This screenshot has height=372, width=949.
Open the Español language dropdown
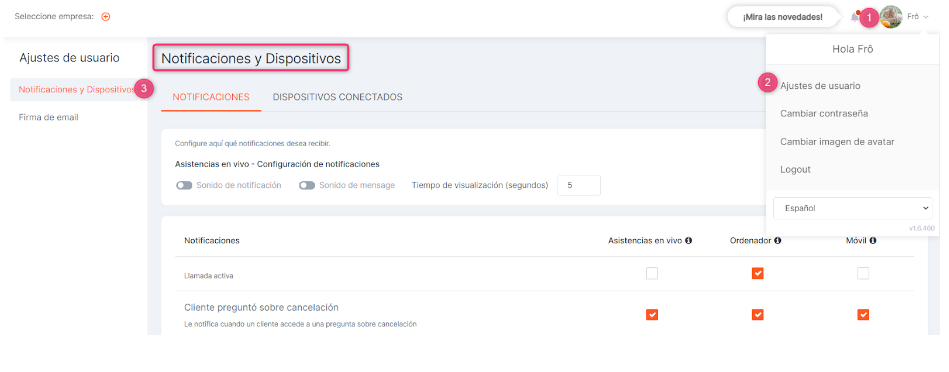click(853, 208)
